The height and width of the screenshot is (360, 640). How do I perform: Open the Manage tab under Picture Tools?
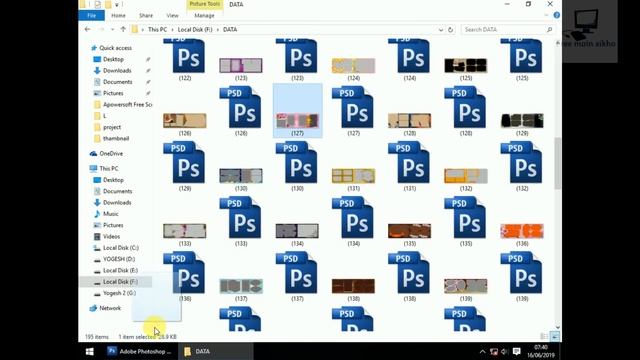tap(204, 16)
